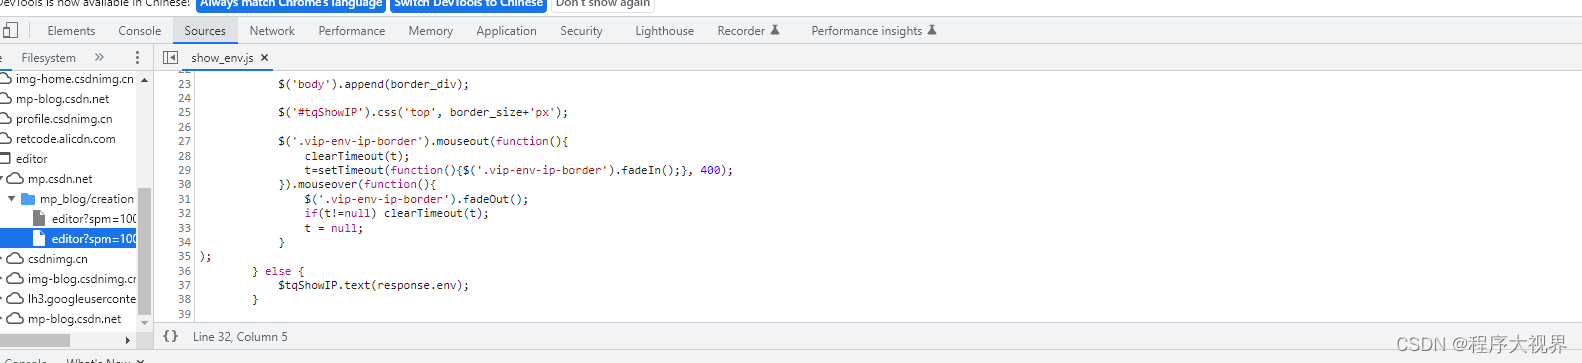Open the Recorder tab
This screenshot has width=1582, height=363.
click(748, 31)
